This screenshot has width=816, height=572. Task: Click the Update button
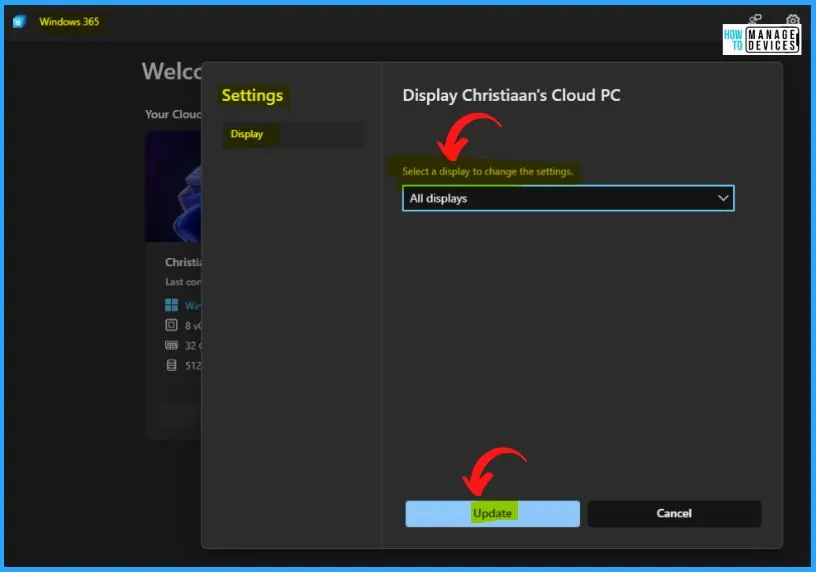coord(492,513)
